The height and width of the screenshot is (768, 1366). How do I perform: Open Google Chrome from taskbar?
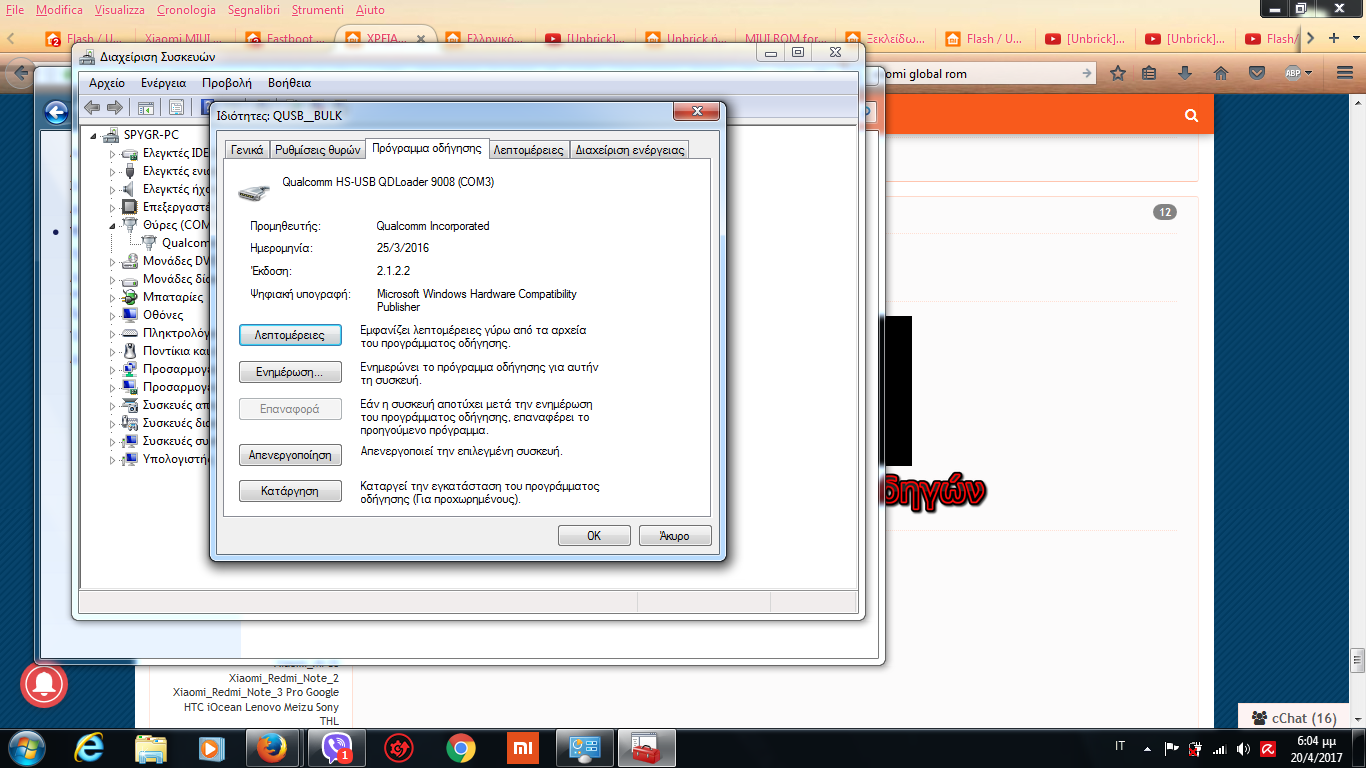click(x=461, y=748)
